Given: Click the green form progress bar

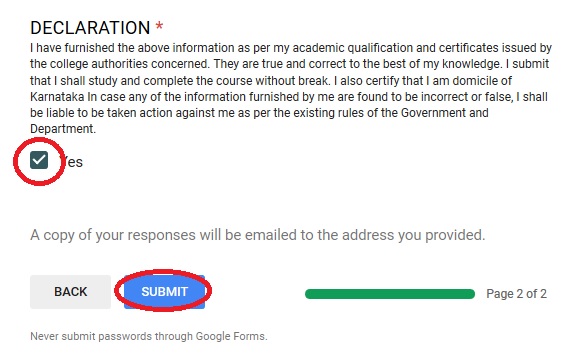Looking at the screenshot, I should pos(390,294).
